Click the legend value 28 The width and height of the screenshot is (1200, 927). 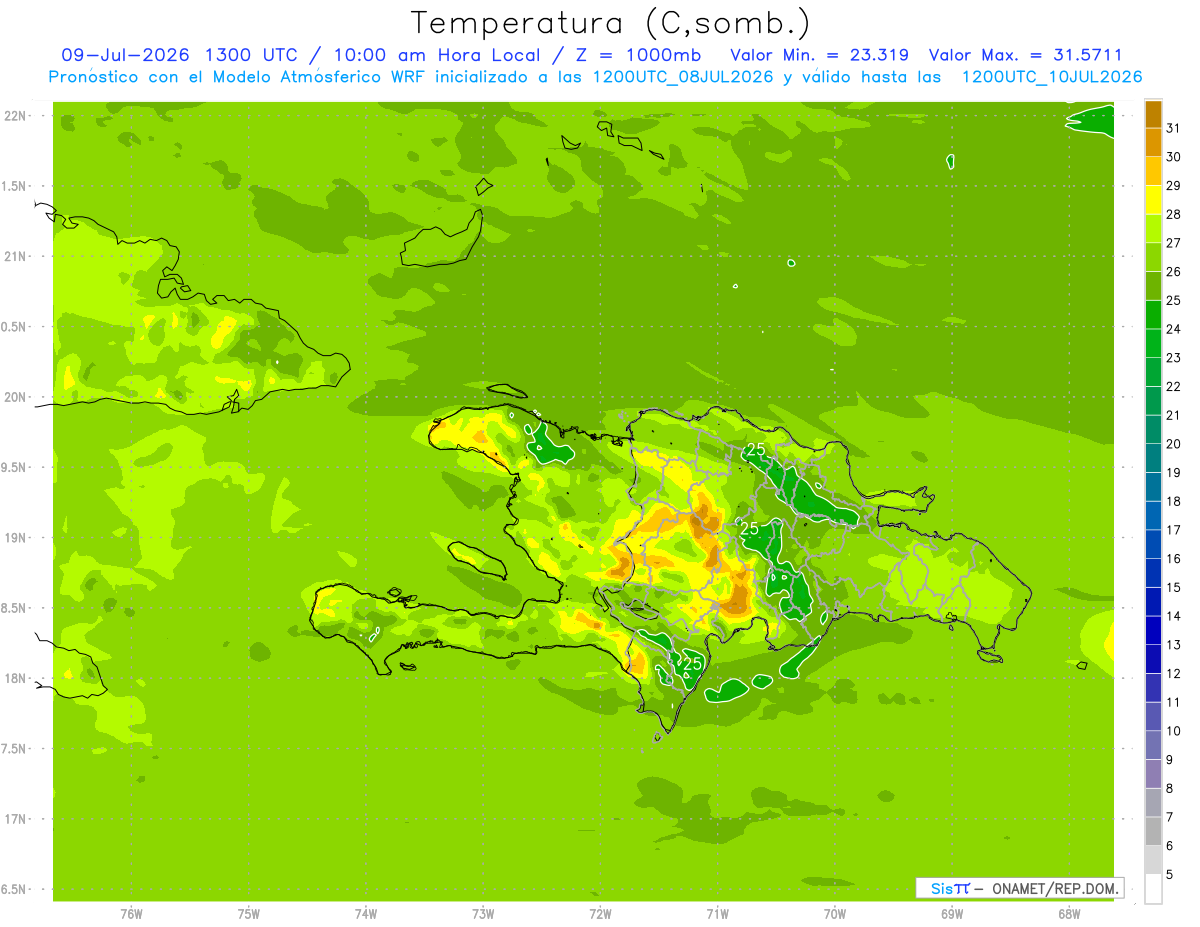(1174, 214)
